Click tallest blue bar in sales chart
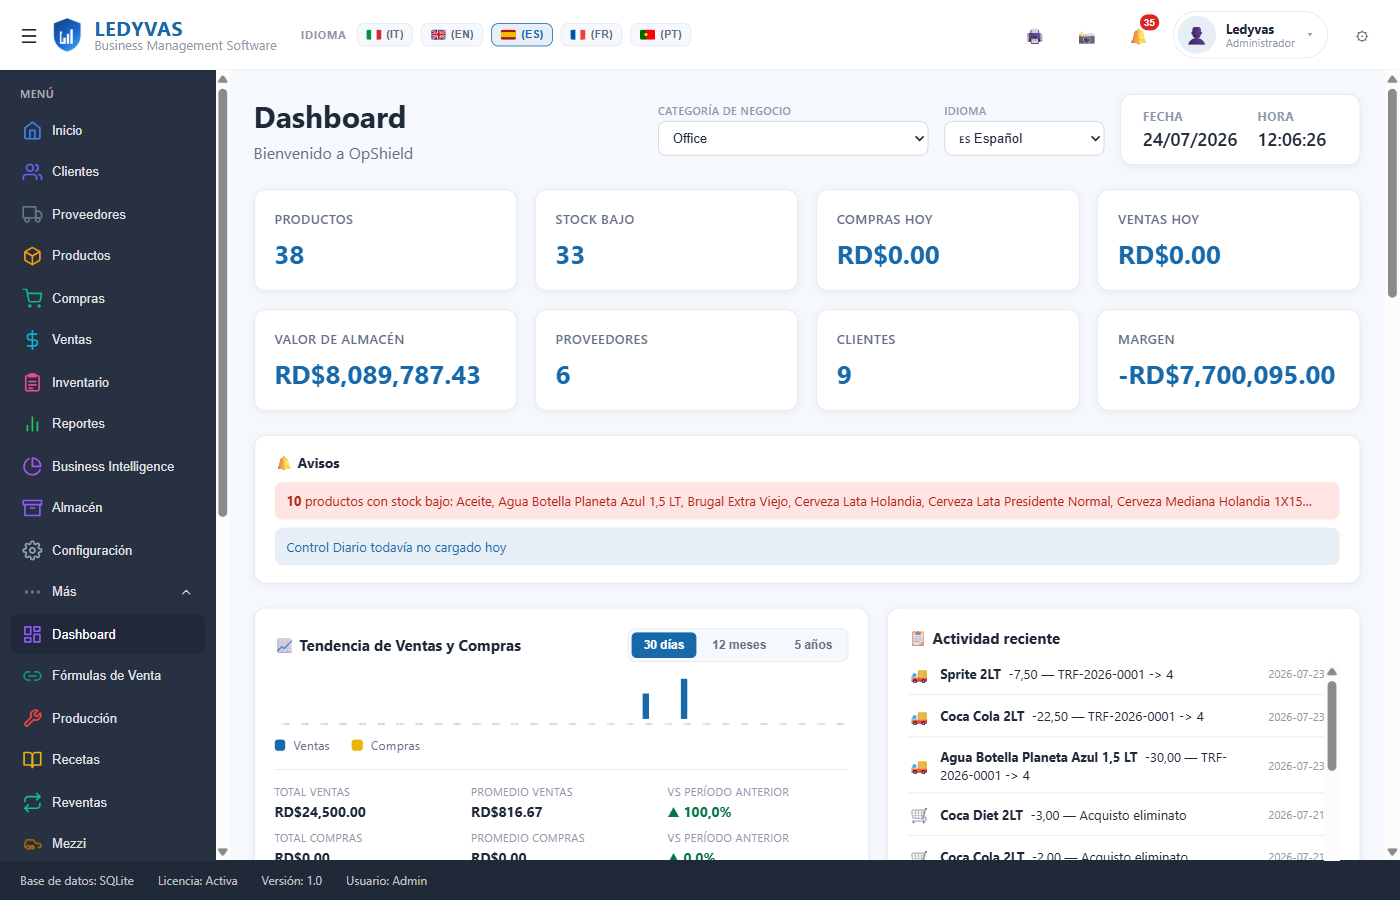Screen dimensions: 1400x900 click(684, 699)
